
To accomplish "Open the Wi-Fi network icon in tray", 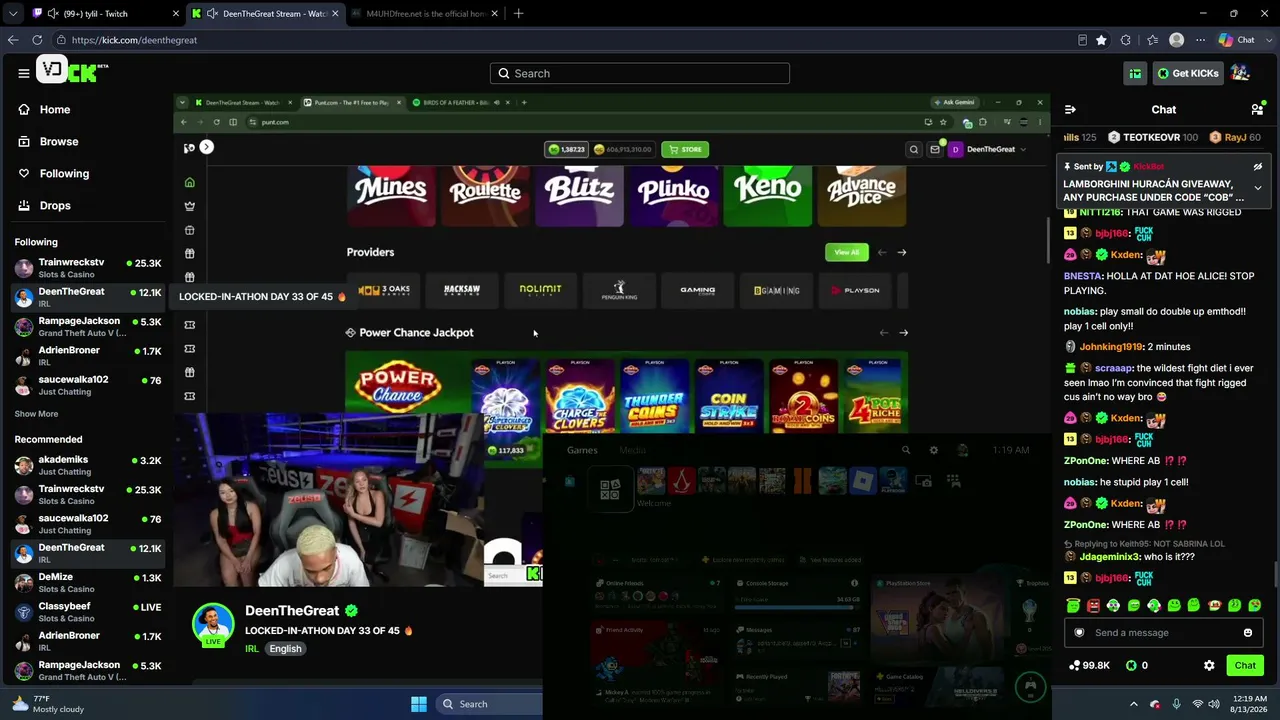I will [x=1198, y=704].
